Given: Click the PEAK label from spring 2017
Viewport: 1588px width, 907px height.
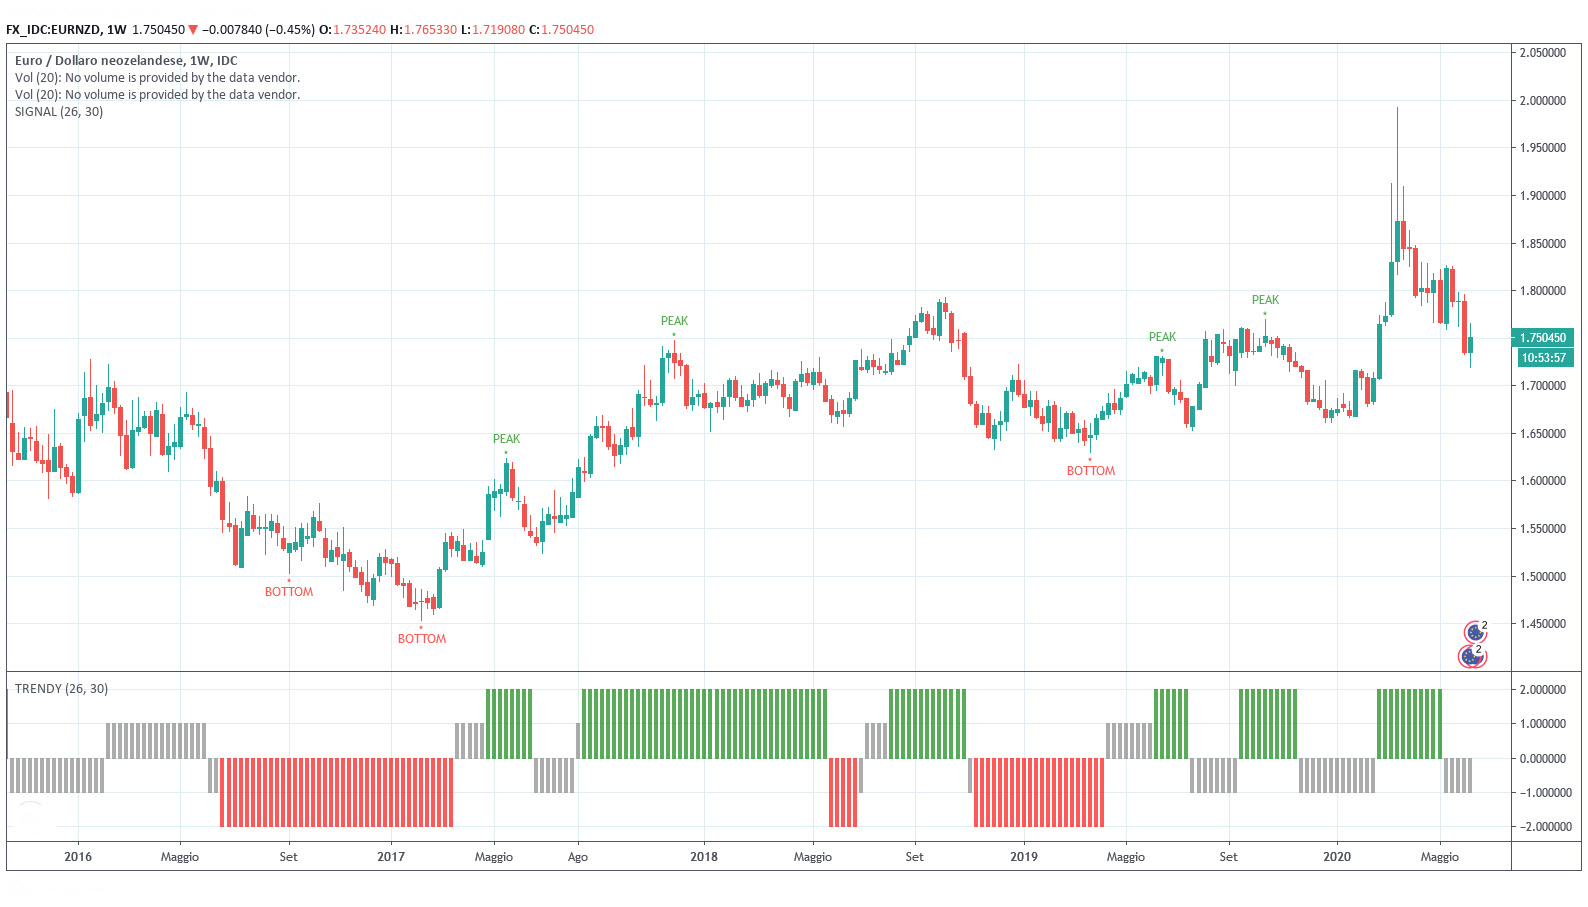Looking at the screenshot, I should click(506, 439).
